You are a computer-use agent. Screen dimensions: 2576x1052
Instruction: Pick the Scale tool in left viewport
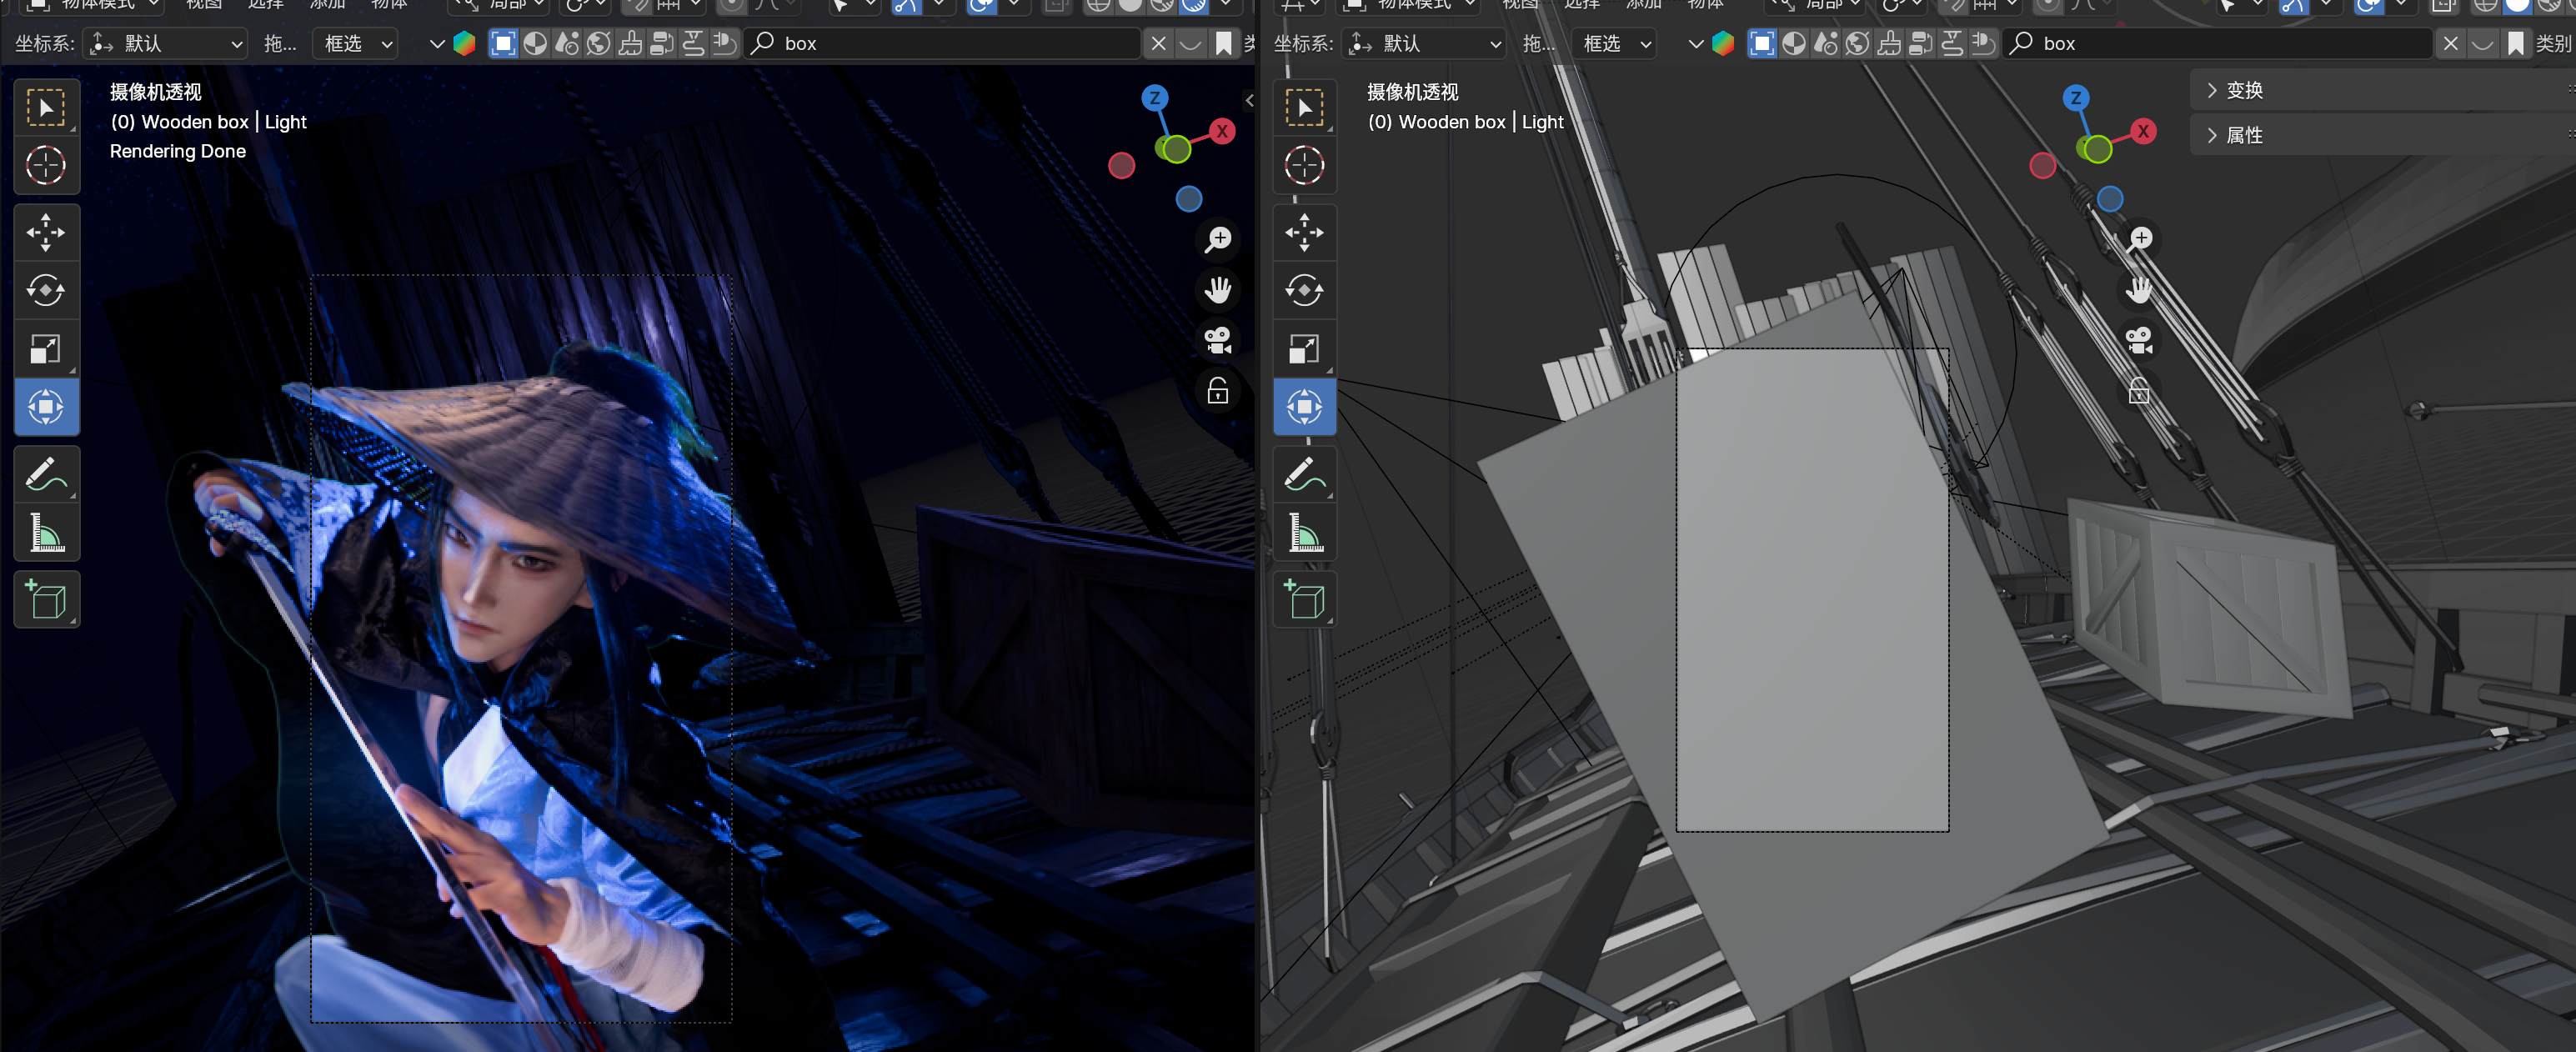click(x=46, y=348)
